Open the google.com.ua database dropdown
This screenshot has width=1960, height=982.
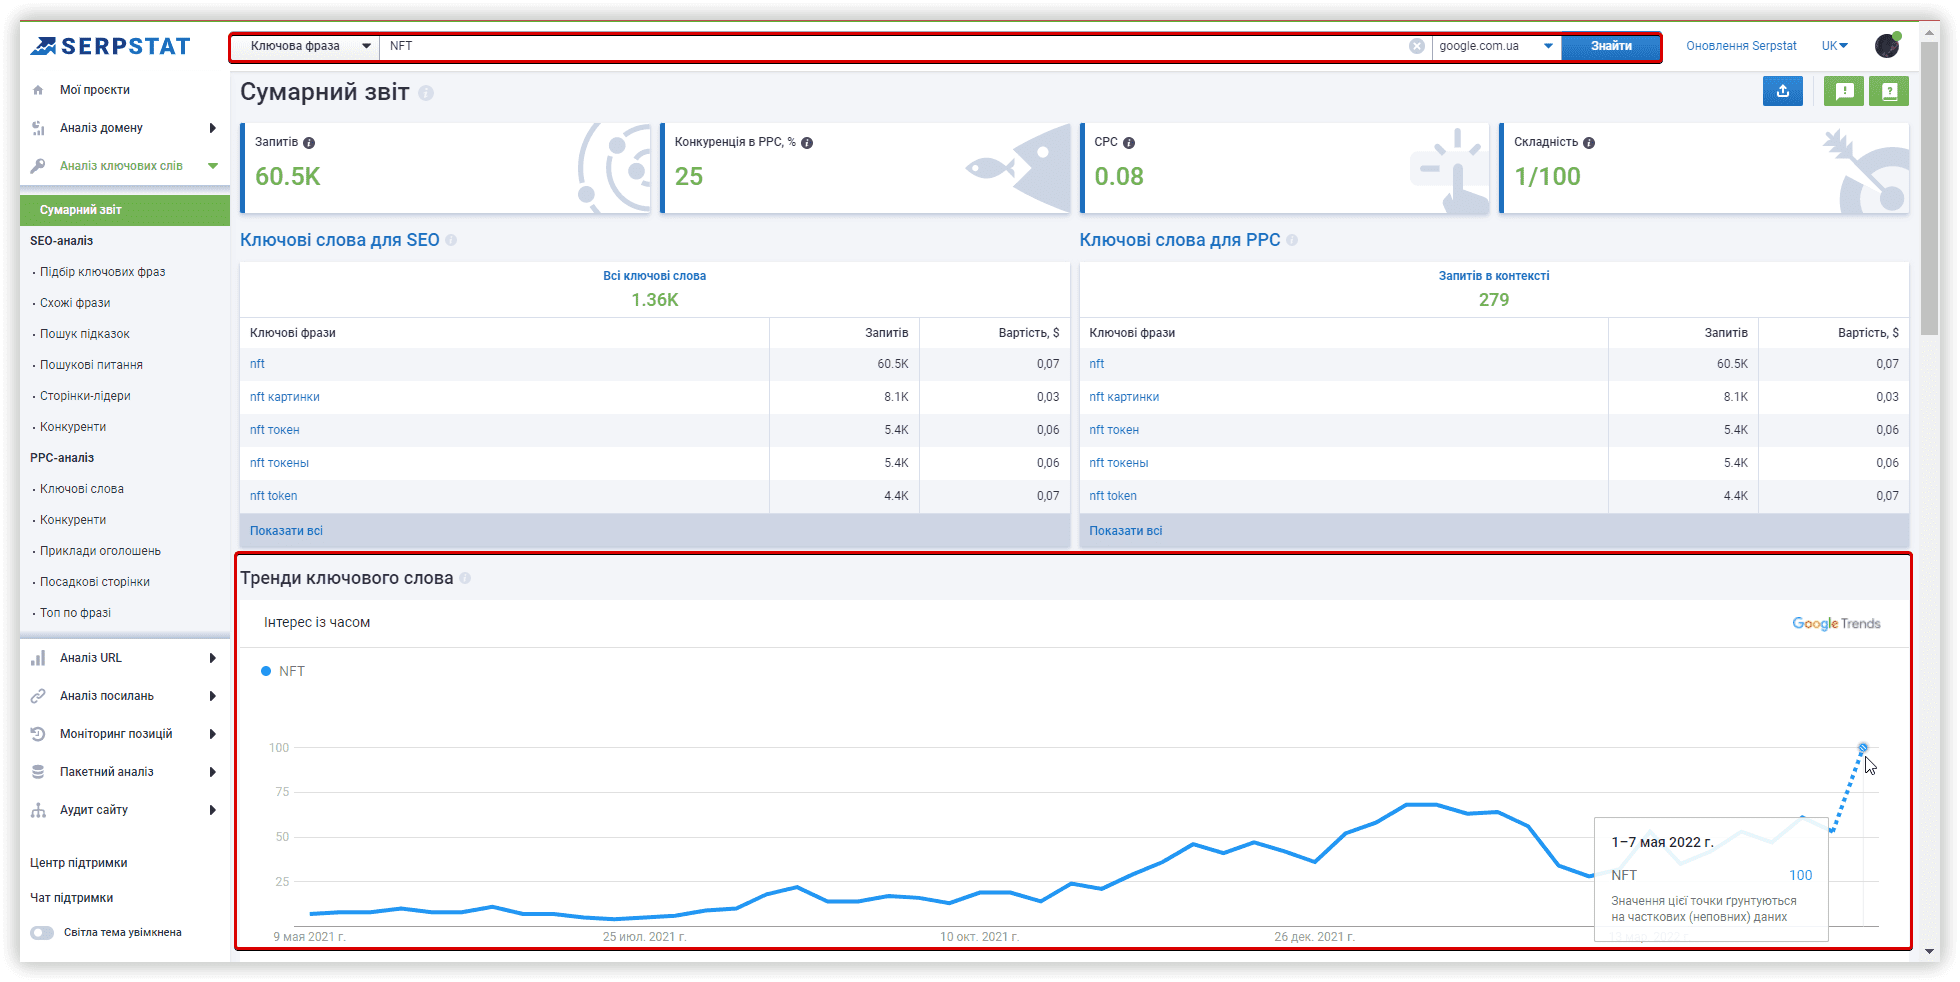[x=1496, y=46]
